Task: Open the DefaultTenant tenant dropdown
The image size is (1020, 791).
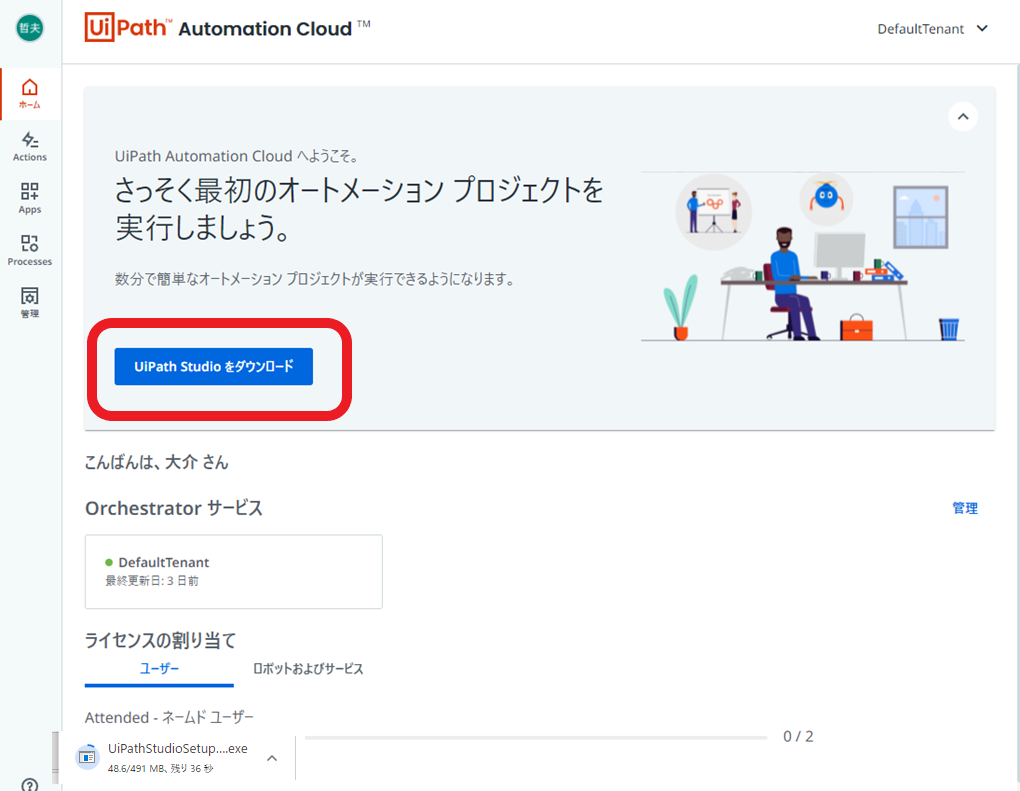Action: coord(932,29)
